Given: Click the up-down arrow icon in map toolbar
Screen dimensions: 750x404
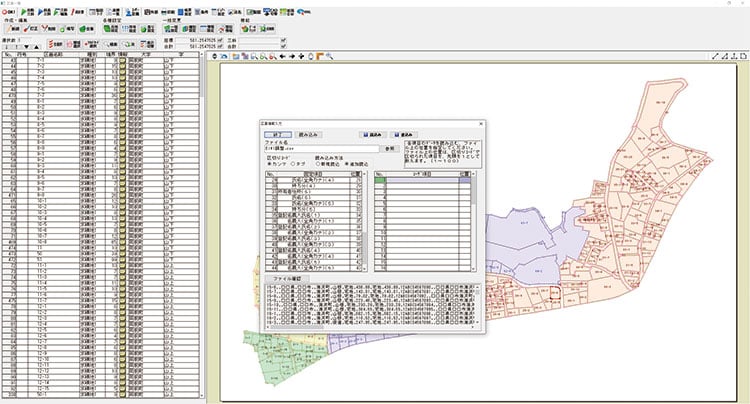Looking at the screenshot, I should tap(214, 56).
